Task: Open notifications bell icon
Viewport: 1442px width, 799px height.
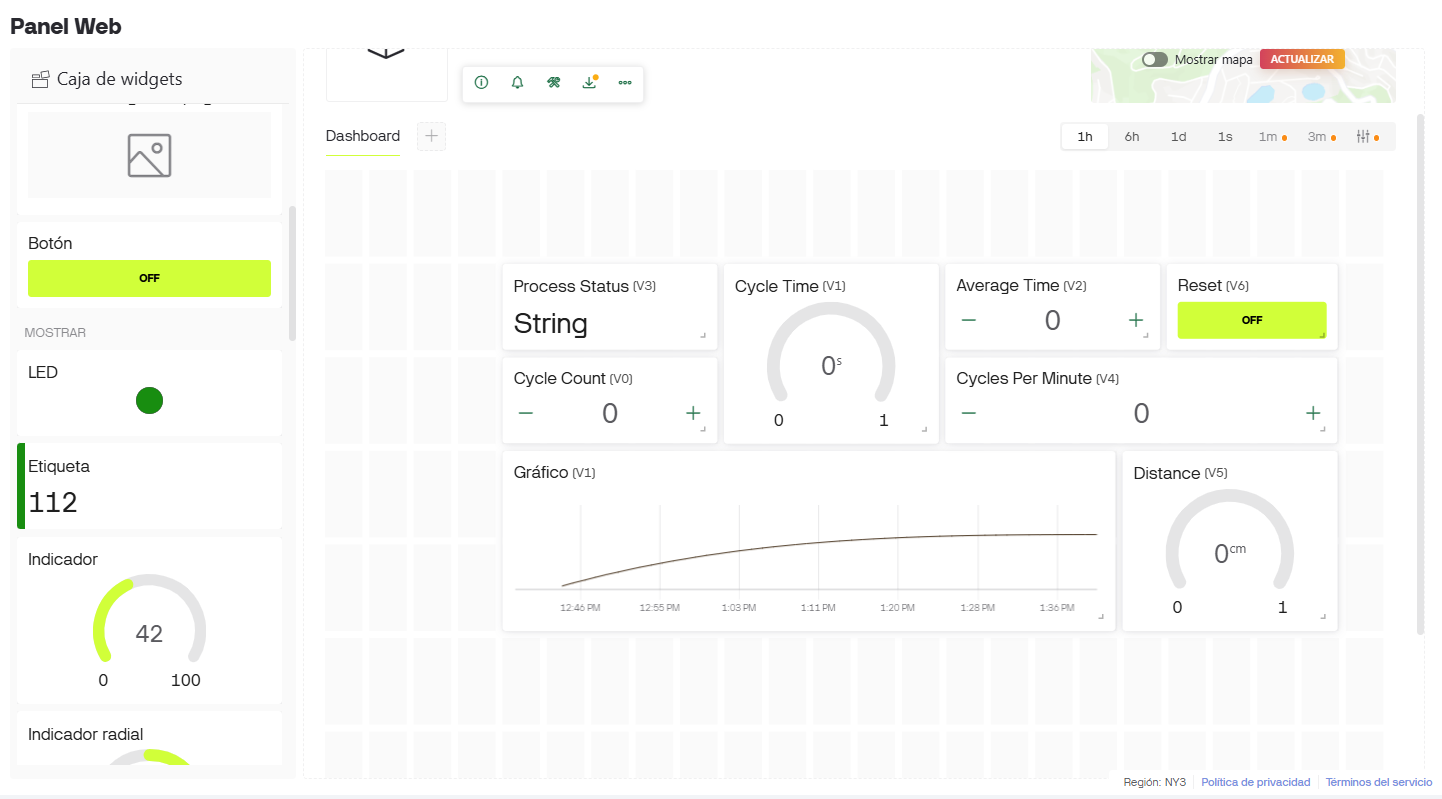Action: [517, 83]
